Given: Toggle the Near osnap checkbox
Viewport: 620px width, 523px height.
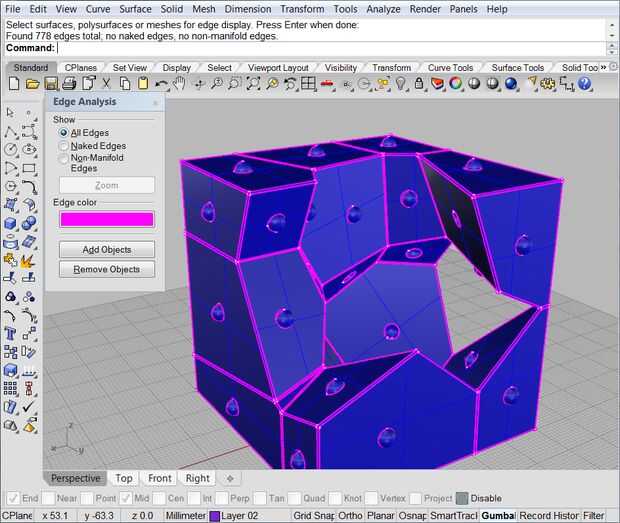Looking at the screenshot, I should coord(49,498).
